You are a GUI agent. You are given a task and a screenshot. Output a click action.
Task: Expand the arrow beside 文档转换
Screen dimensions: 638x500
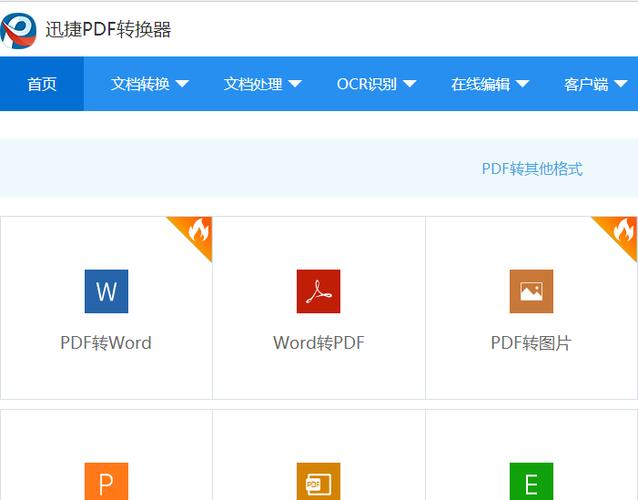click(182, 84)
